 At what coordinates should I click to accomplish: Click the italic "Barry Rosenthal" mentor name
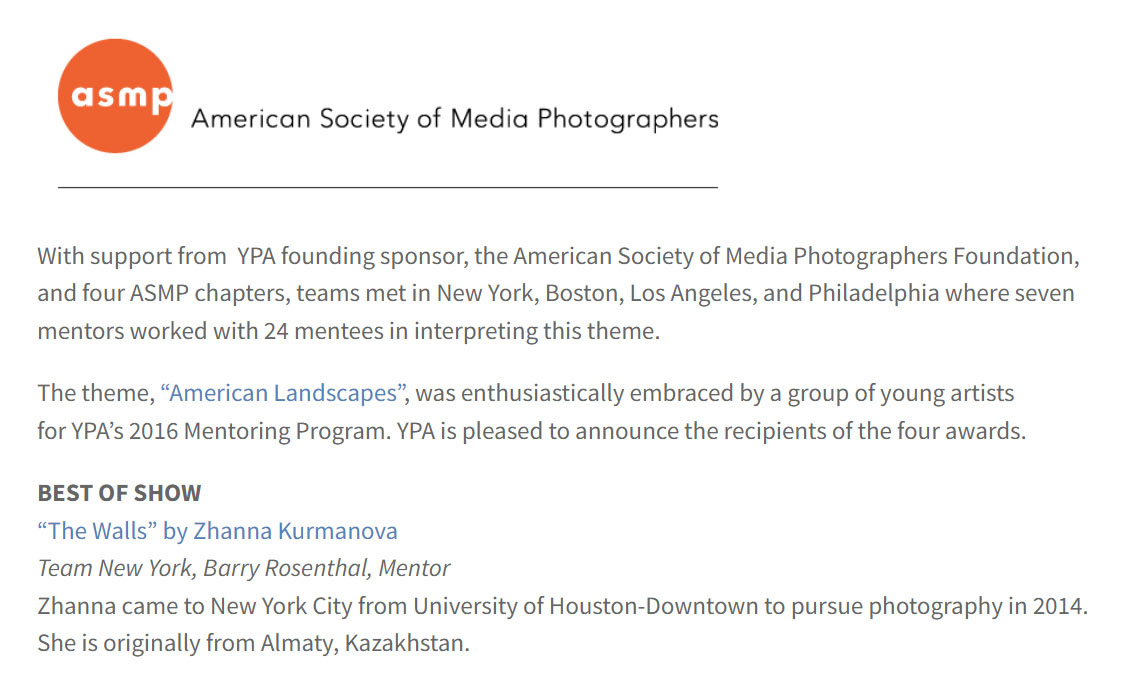click(x=286, y=568)
